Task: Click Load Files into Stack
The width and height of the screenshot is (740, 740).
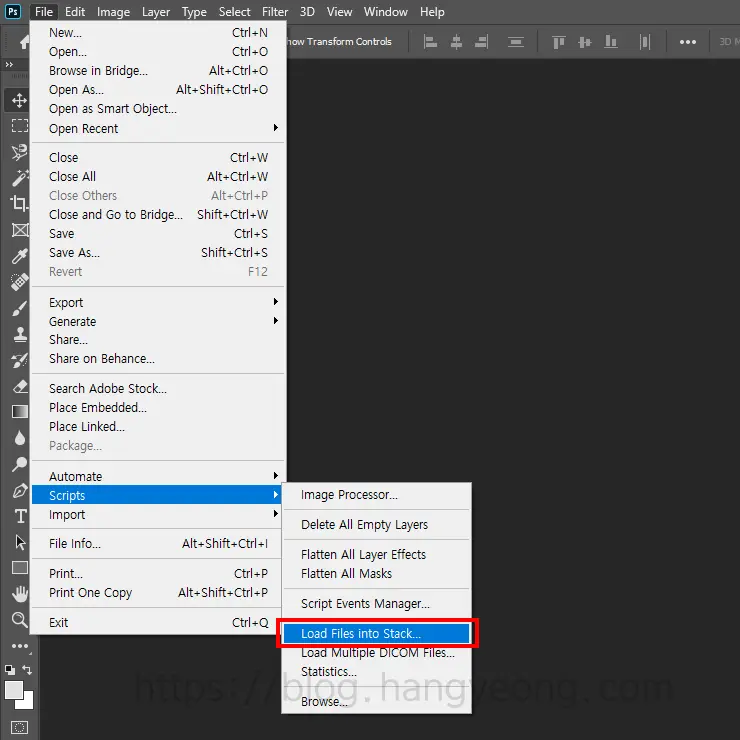Action: pyautogui.click(x=361, y=633)
